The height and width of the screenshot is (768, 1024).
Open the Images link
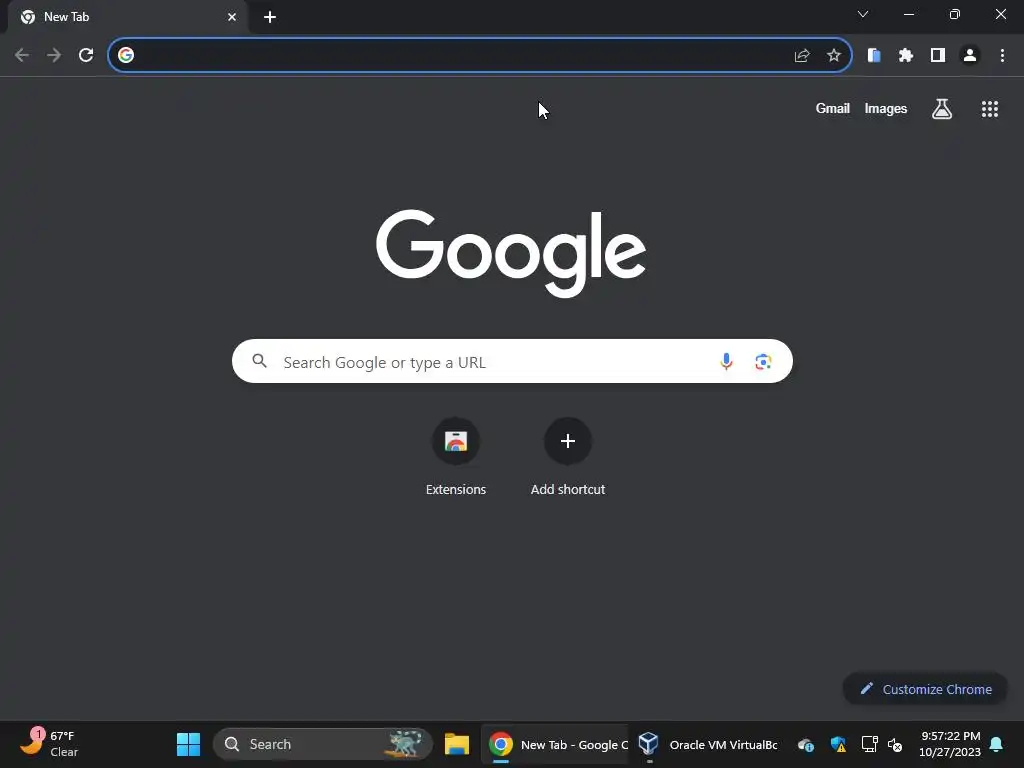[x=886, y=108]
